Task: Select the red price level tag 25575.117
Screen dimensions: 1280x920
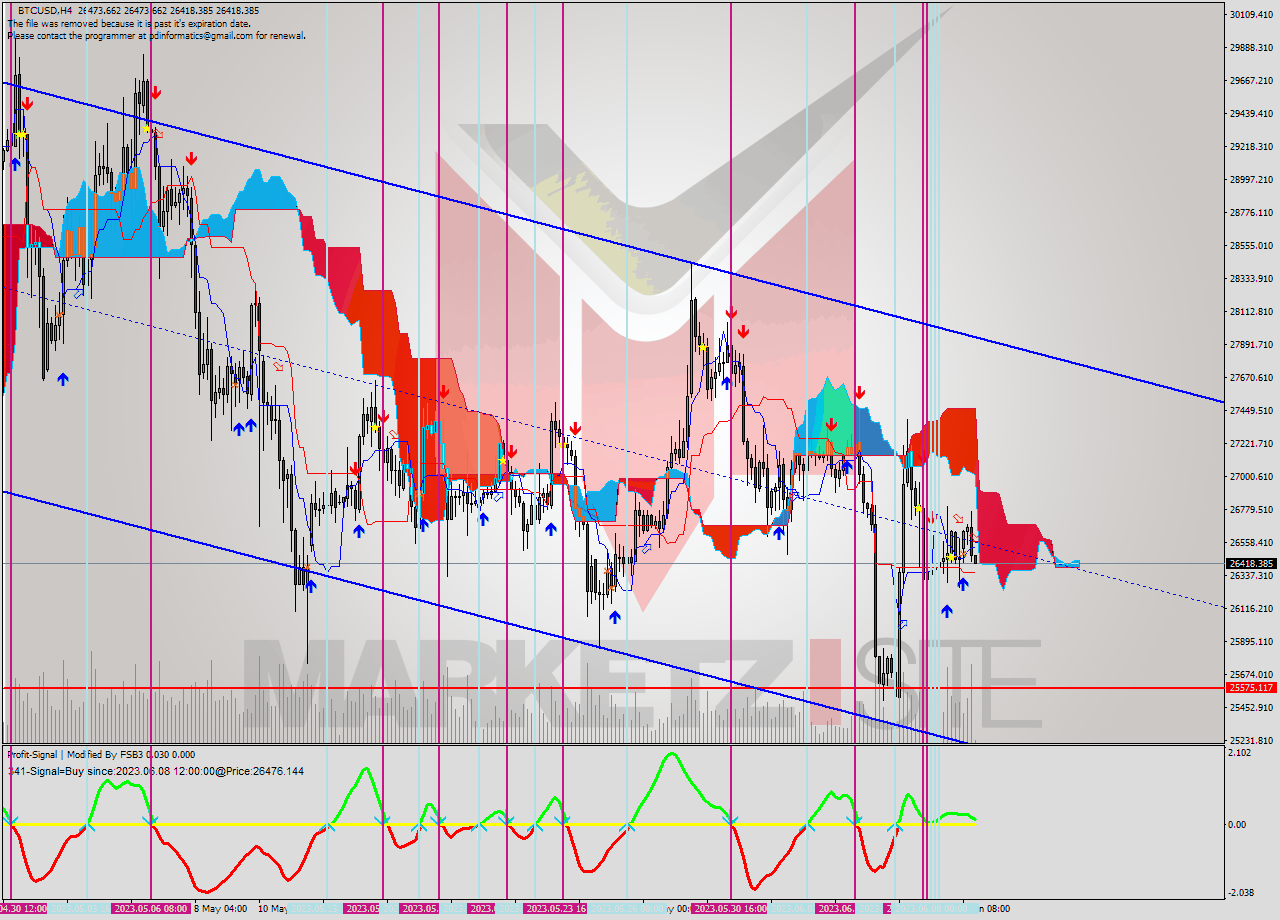Action: click(1250, 687)
